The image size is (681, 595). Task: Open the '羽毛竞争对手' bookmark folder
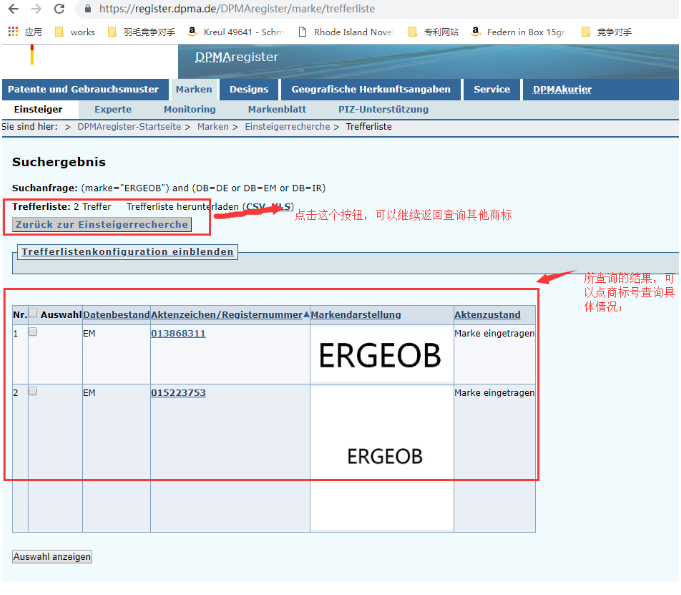coord(142,32)
